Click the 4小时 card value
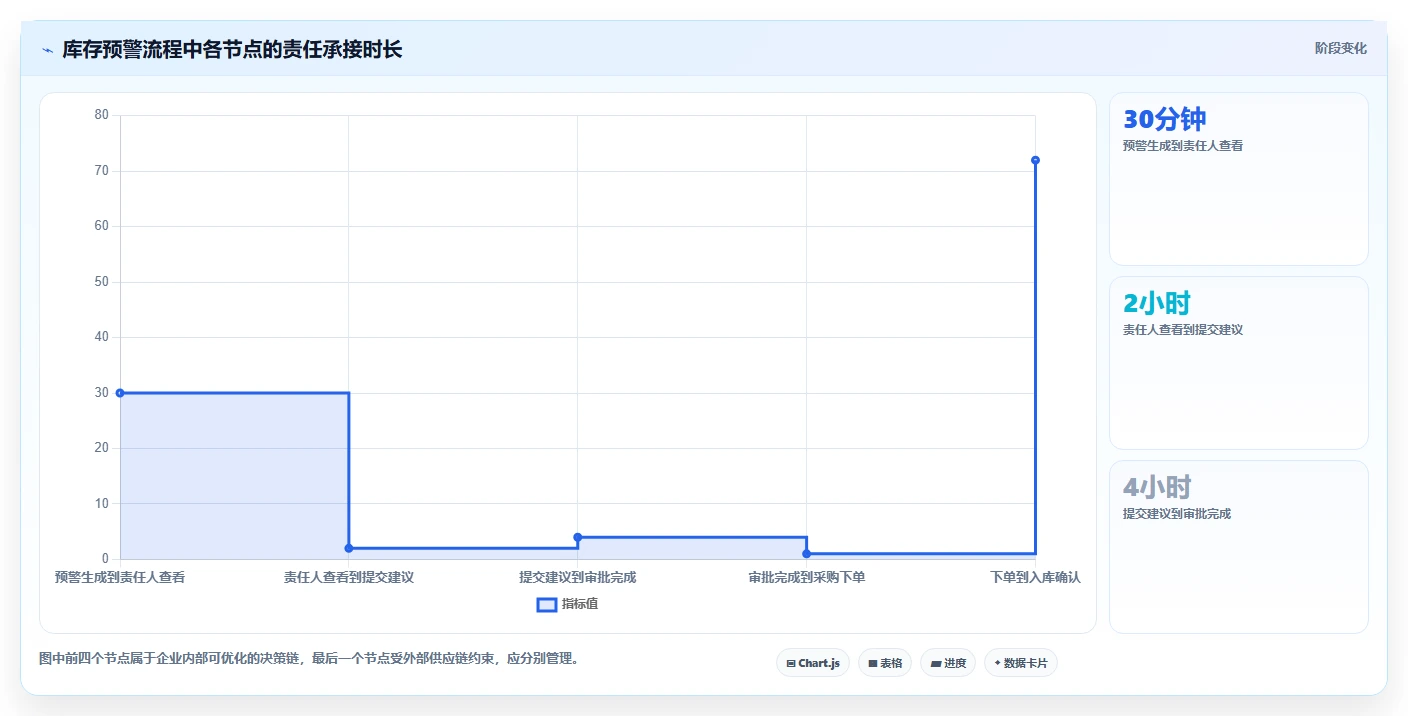The height and width of the screenshot is (716, 1408). [x=1157, y=488]
